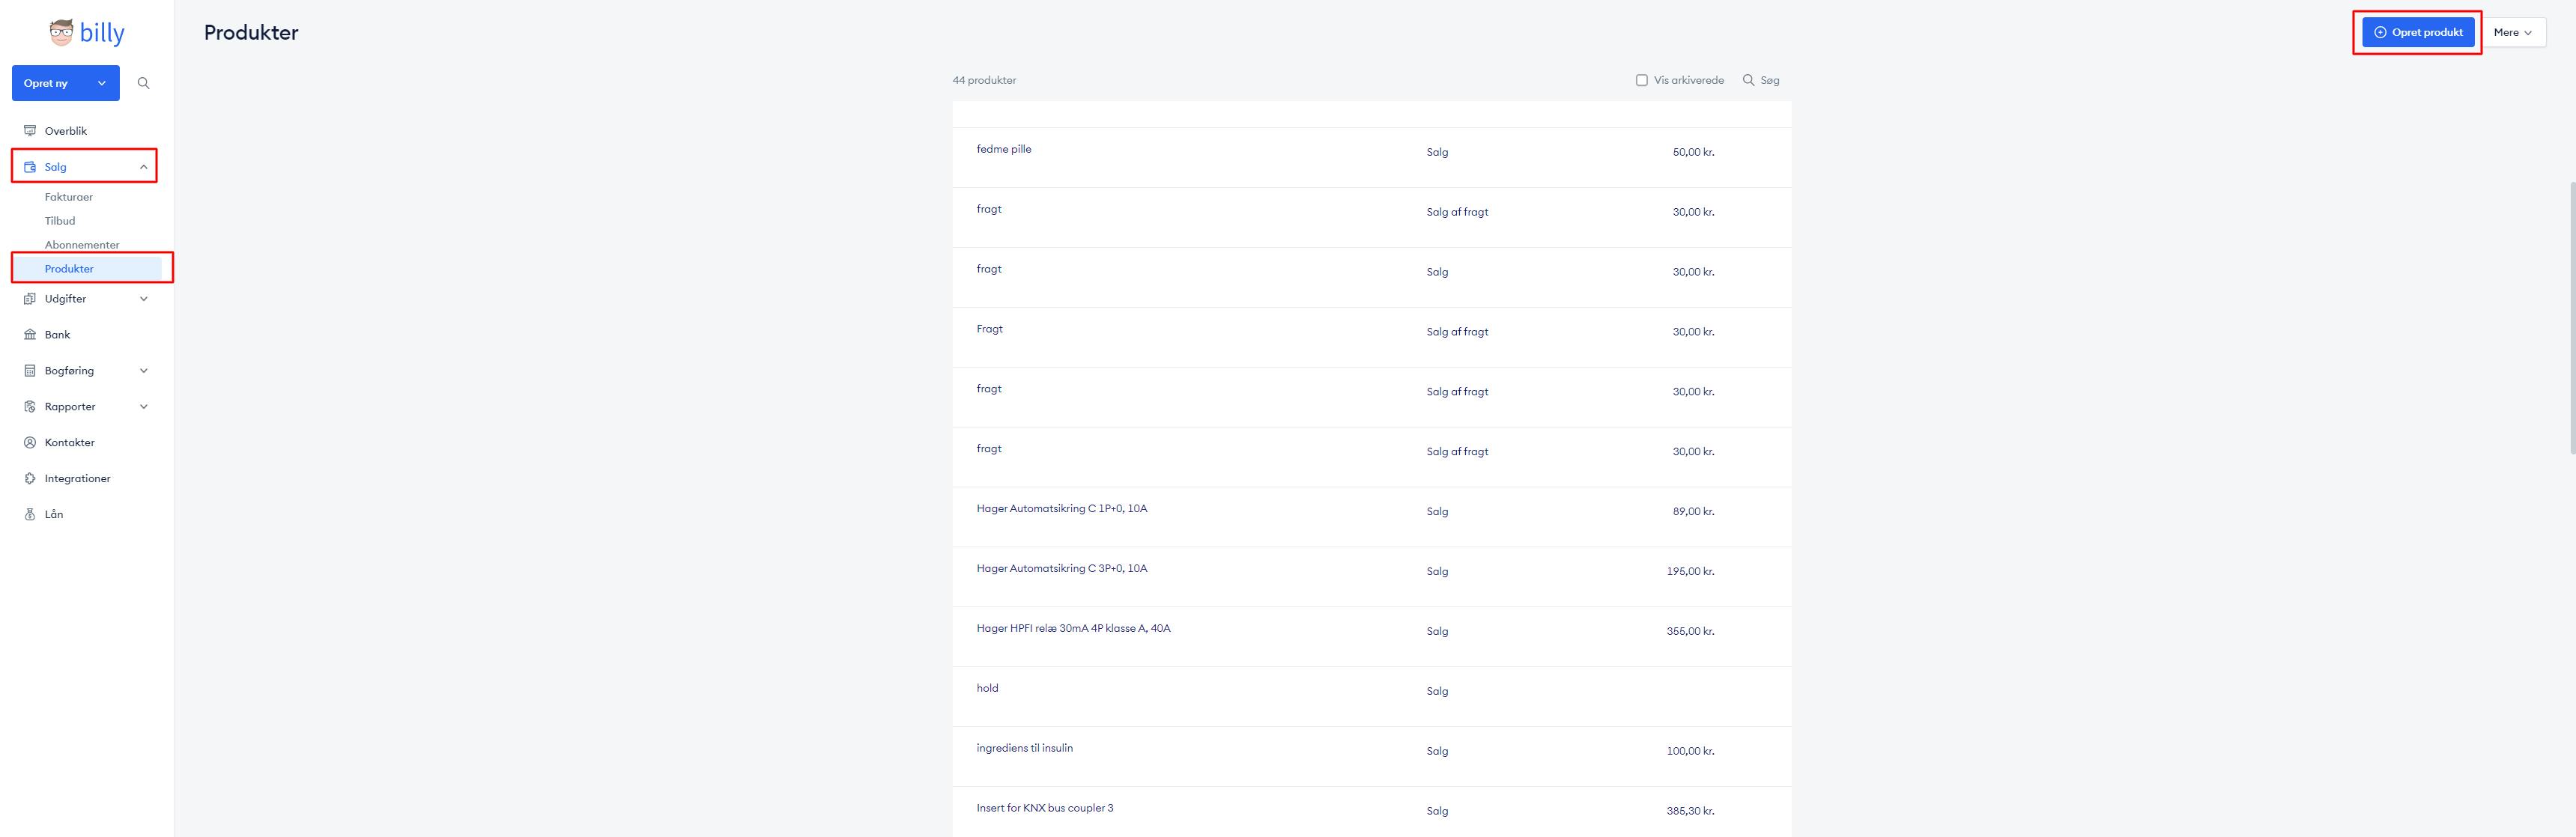The image size is (2576, 837).
Task: Click the Opret ny button
Action: coord(66,83)
